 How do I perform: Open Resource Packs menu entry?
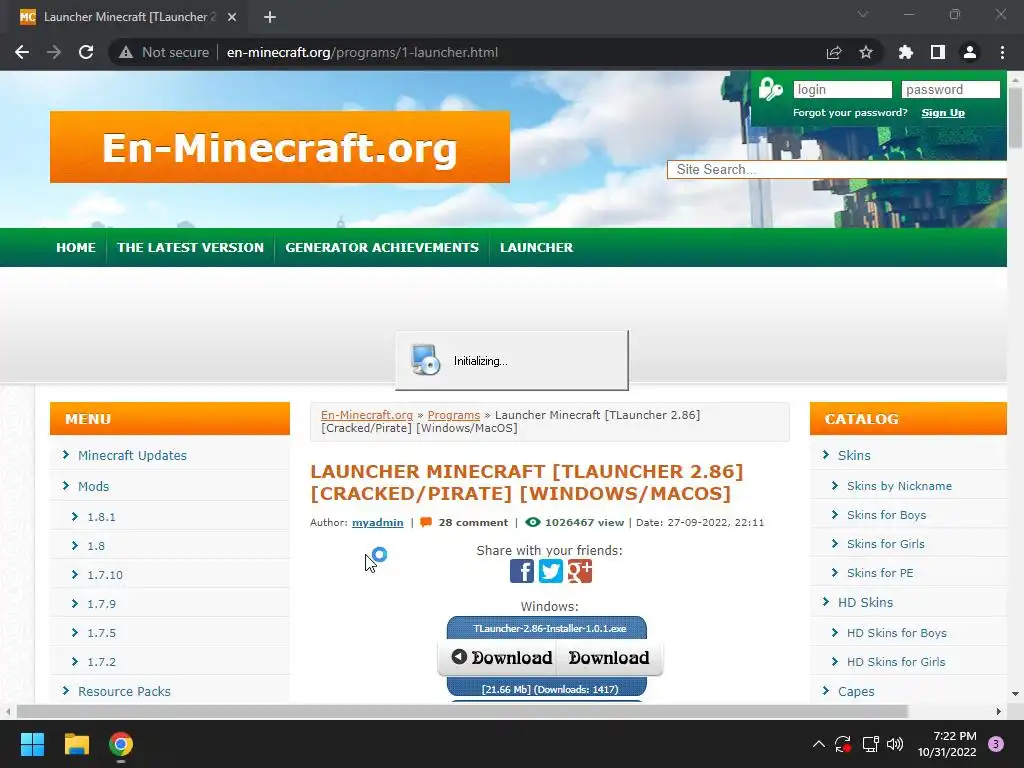[124, 692]
